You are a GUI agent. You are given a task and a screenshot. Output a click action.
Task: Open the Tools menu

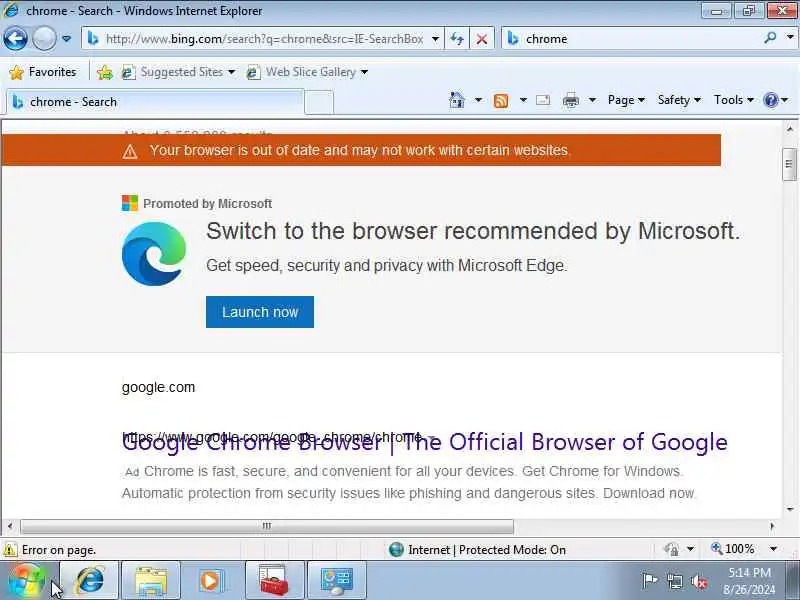tap(733, 100)
